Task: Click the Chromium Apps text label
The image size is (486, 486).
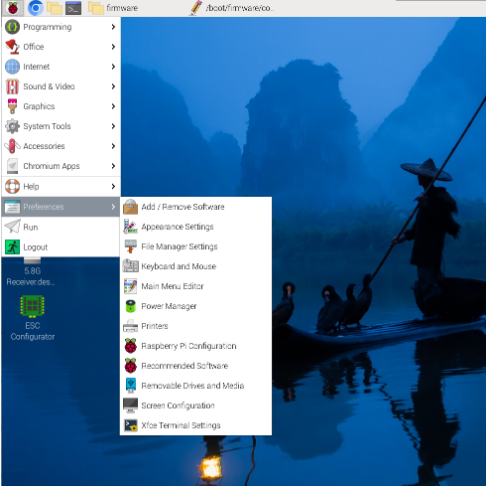Action: pos(51,166)
